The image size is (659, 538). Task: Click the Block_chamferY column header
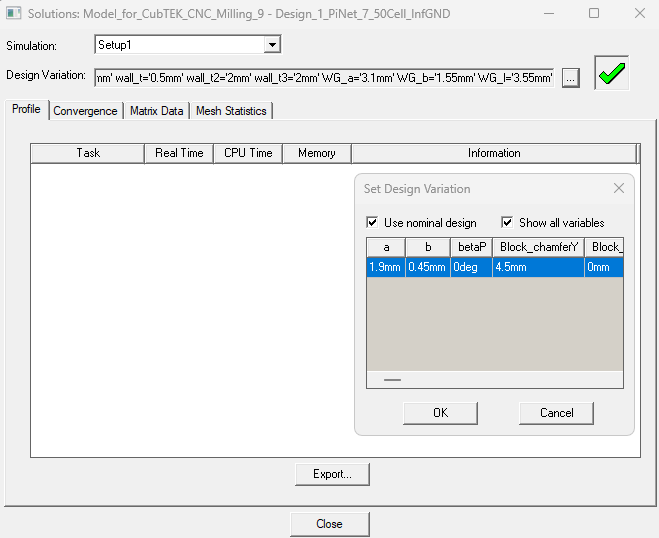[x=538, y=248]
